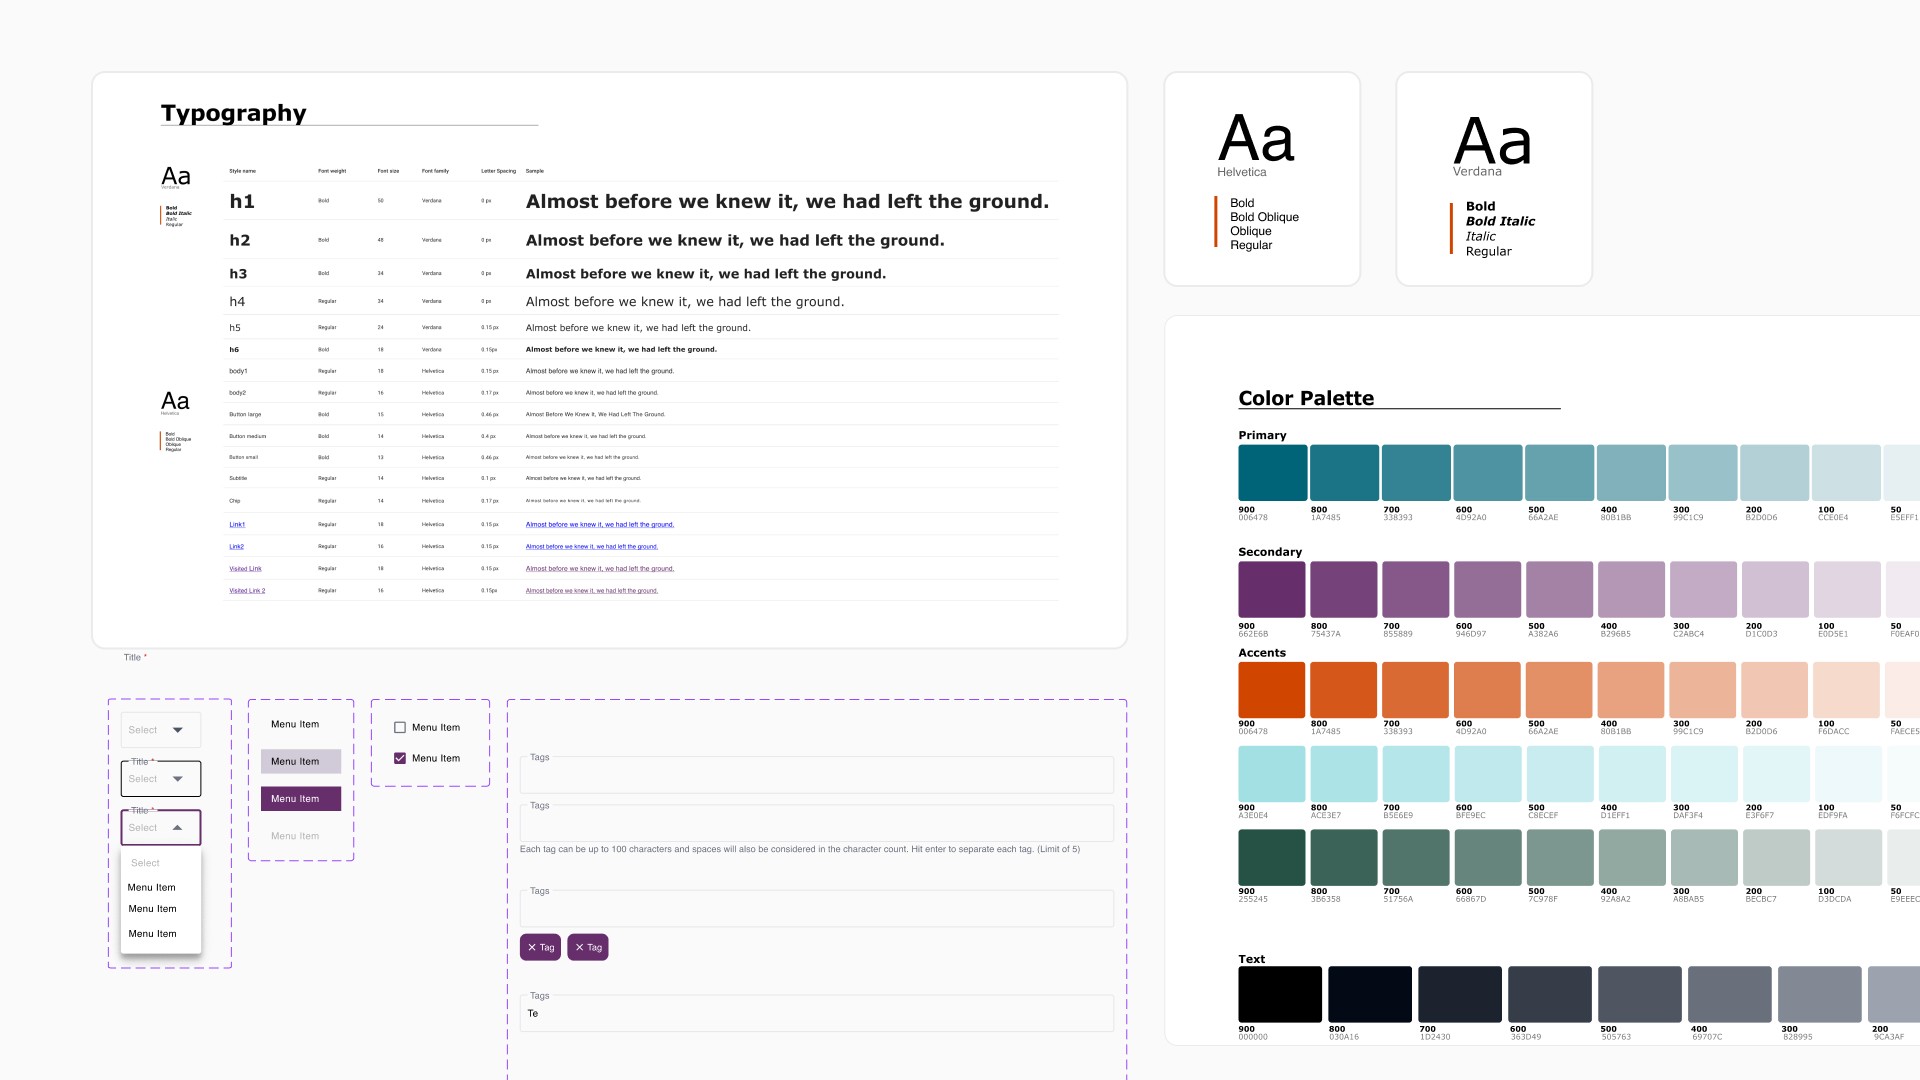Remove the first purple Tag chip via its X
Image resolution: width=1920 pixels, height=1080 pixels.
coord(532,948)
